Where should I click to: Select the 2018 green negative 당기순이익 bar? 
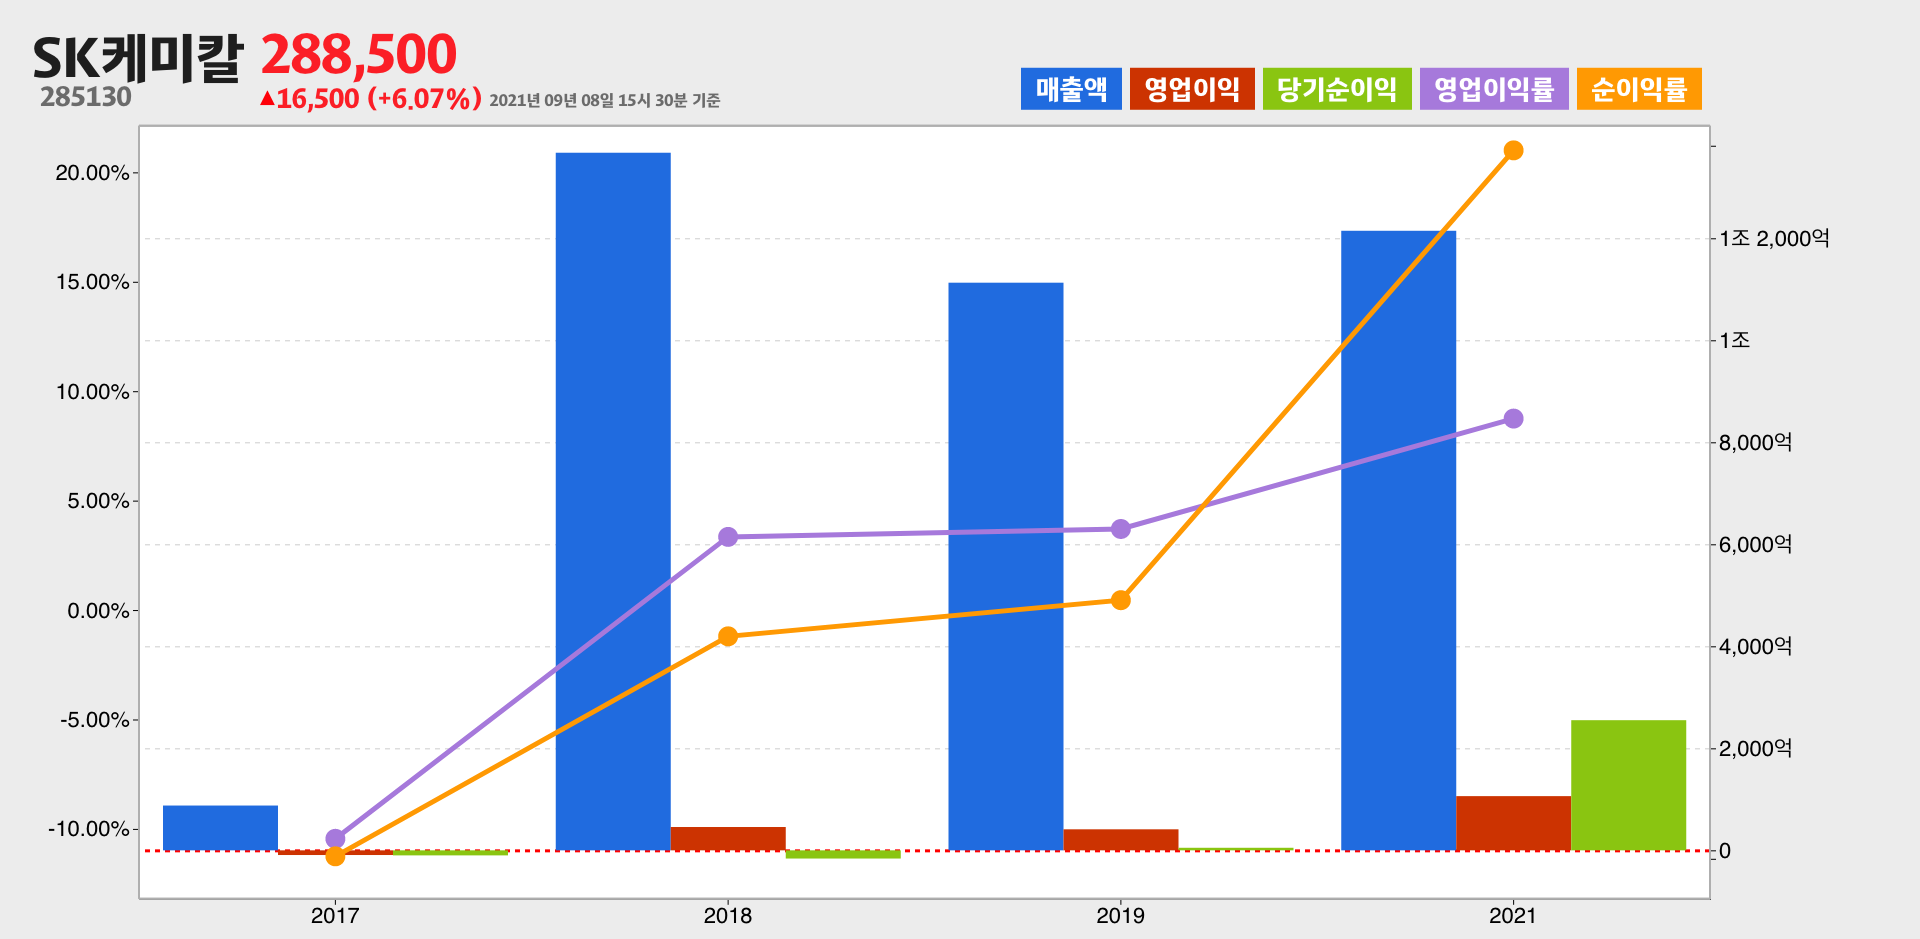pos(843,855)
